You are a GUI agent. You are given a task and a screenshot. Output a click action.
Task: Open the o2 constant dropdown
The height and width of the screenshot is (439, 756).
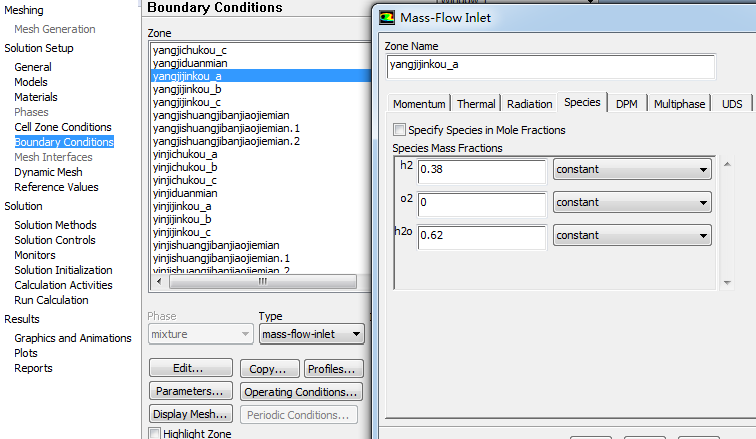632,202
